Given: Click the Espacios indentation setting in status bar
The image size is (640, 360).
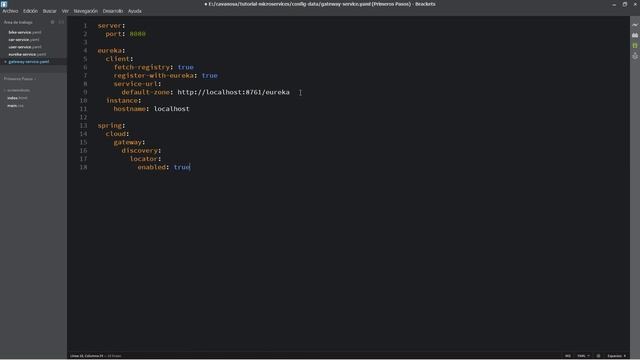Looking at the screenshot, I should click(616, 356).
